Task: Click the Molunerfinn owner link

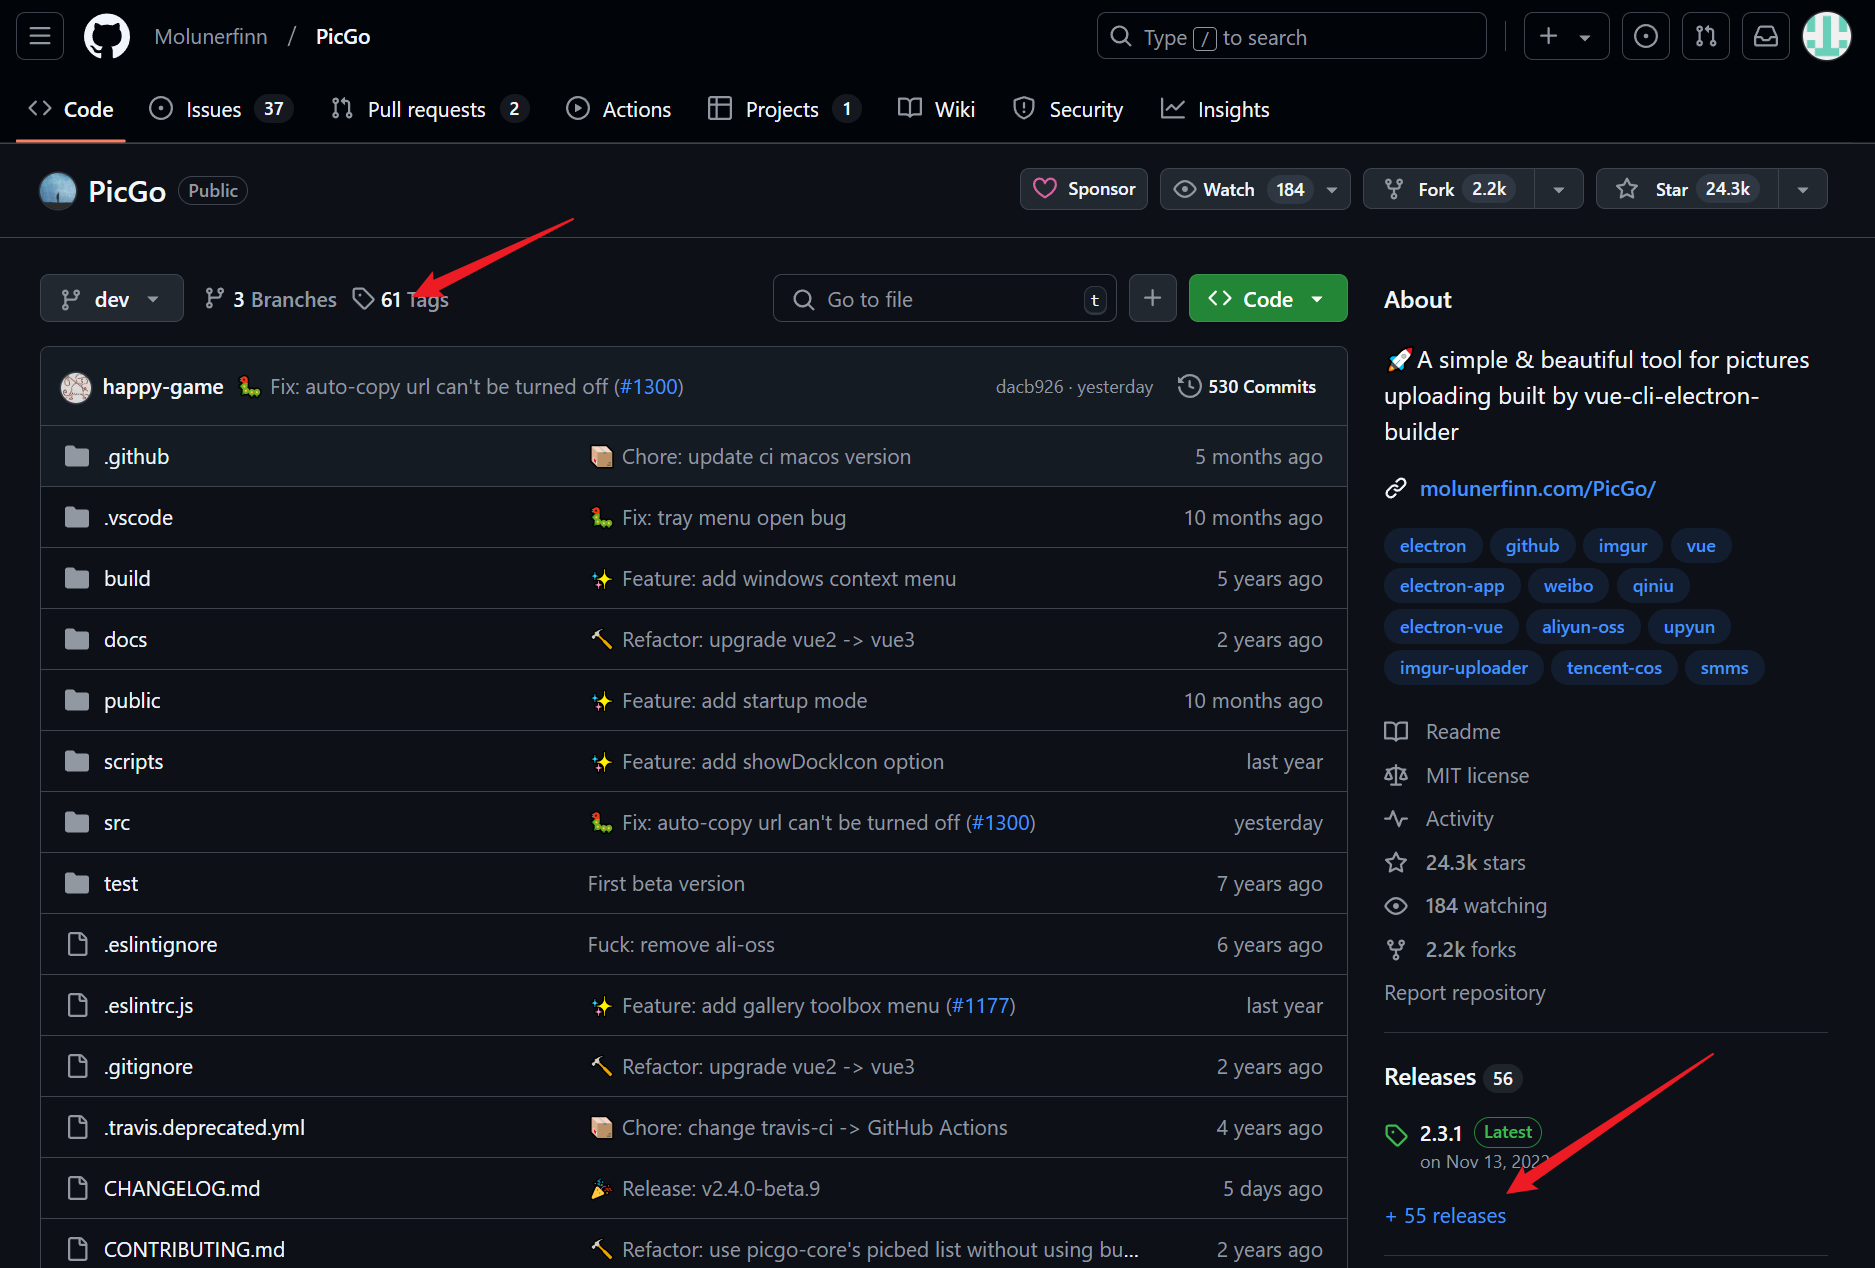Action: [211, 37]
